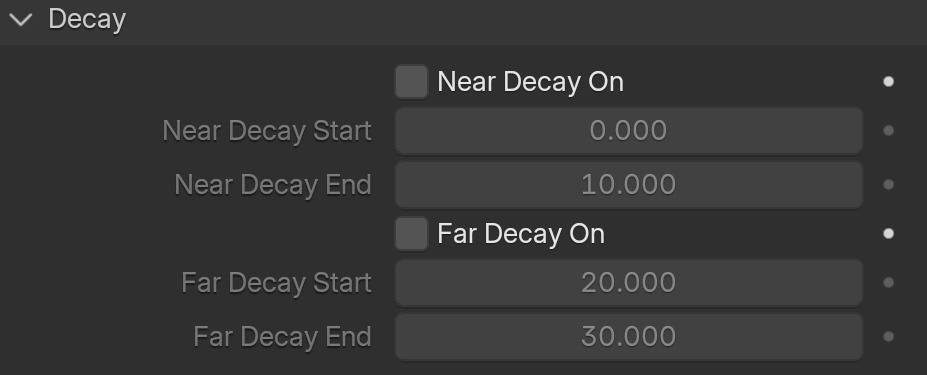Click the animate dot for Near Decay On
The width and height of the screenshot is (927, 375).
point(888,82)
